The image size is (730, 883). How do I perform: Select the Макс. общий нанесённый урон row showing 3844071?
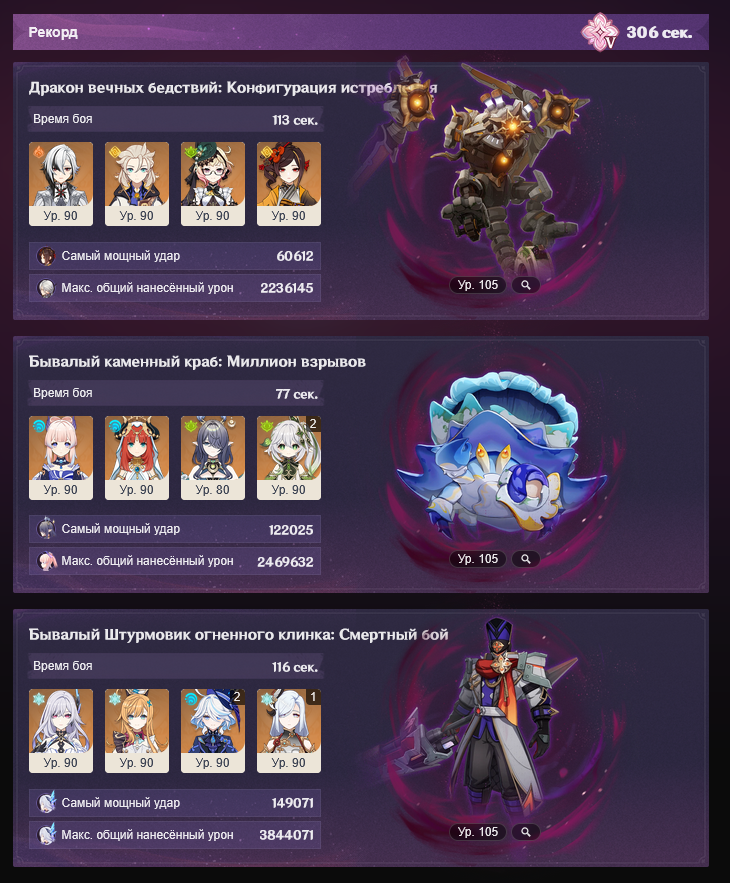click(x=175, y=835)
